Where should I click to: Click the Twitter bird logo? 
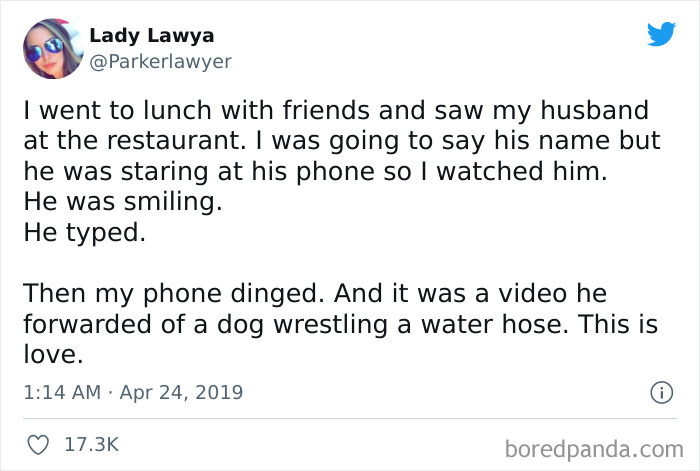pyautogui.click(x=661, y=35)
